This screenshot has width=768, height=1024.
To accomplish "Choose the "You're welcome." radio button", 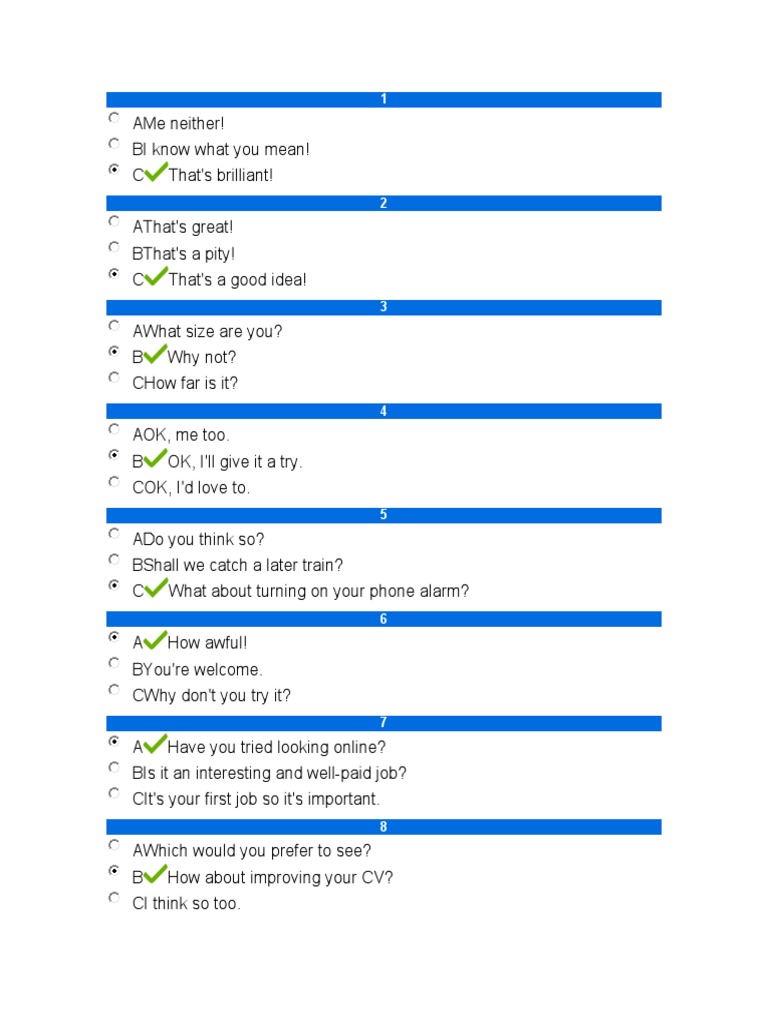I will coord(114,665).
